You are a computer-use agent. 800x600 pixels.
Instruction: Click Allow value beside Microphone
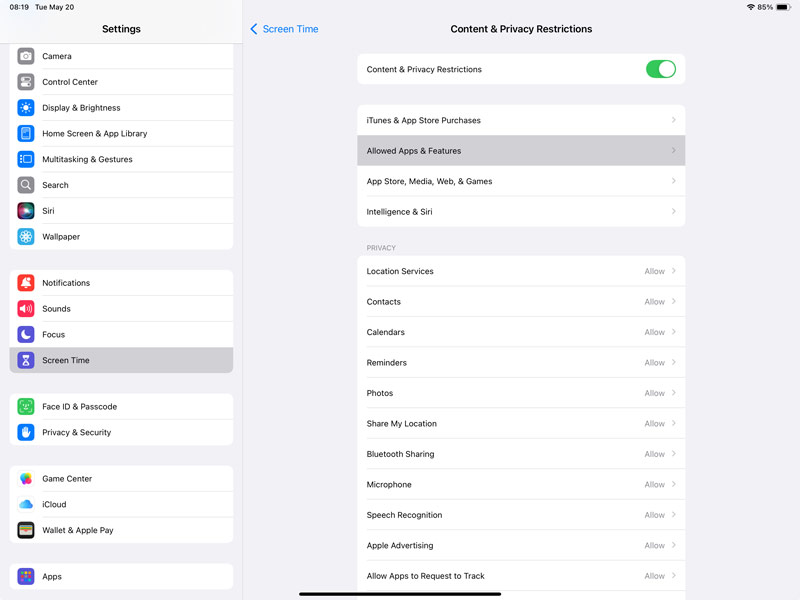[x=655, y=484]
